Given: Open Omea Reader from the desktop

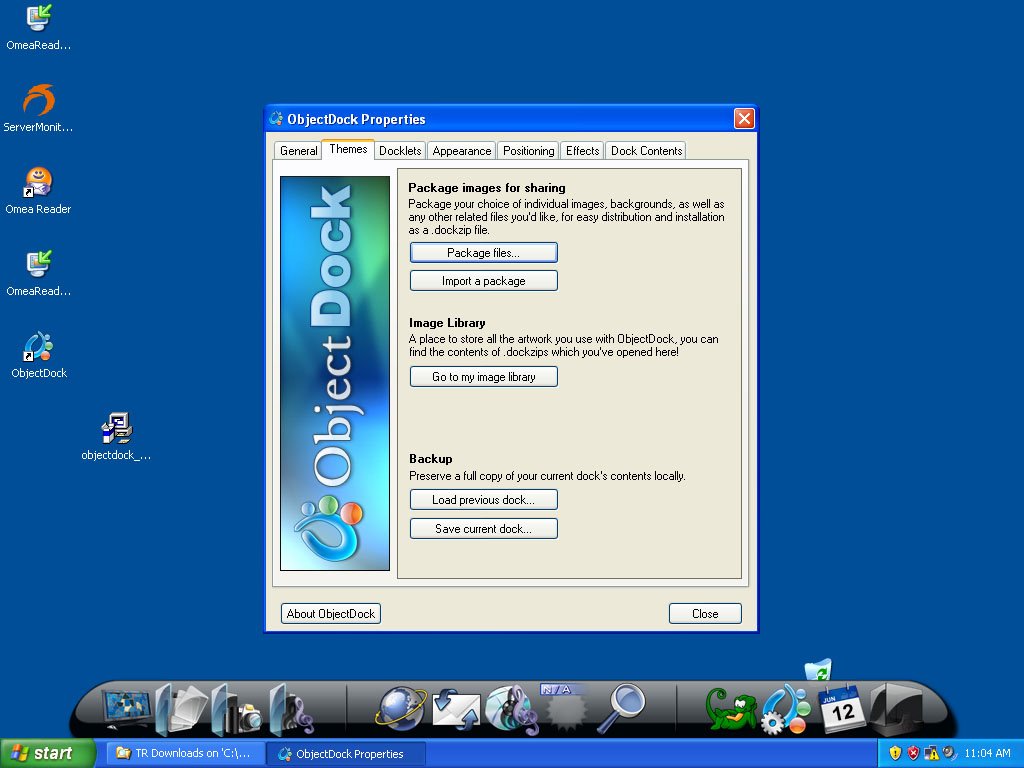Looking at the screenshot, I should click(38, 182).
